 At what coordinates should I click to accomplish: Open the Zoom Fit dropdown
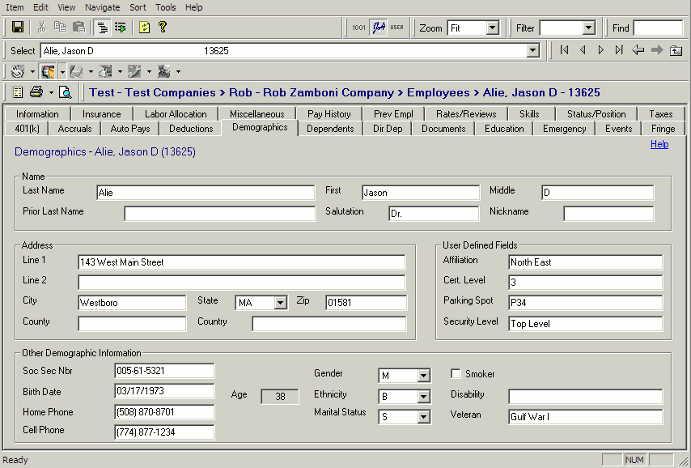tap(492, 28)
